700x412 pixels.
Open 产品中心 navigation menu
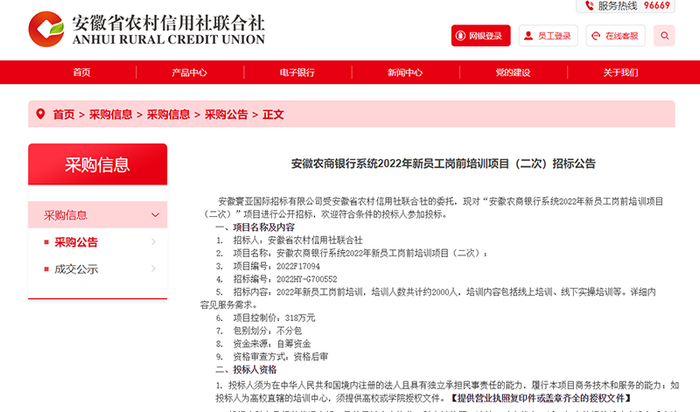point(189,72)
